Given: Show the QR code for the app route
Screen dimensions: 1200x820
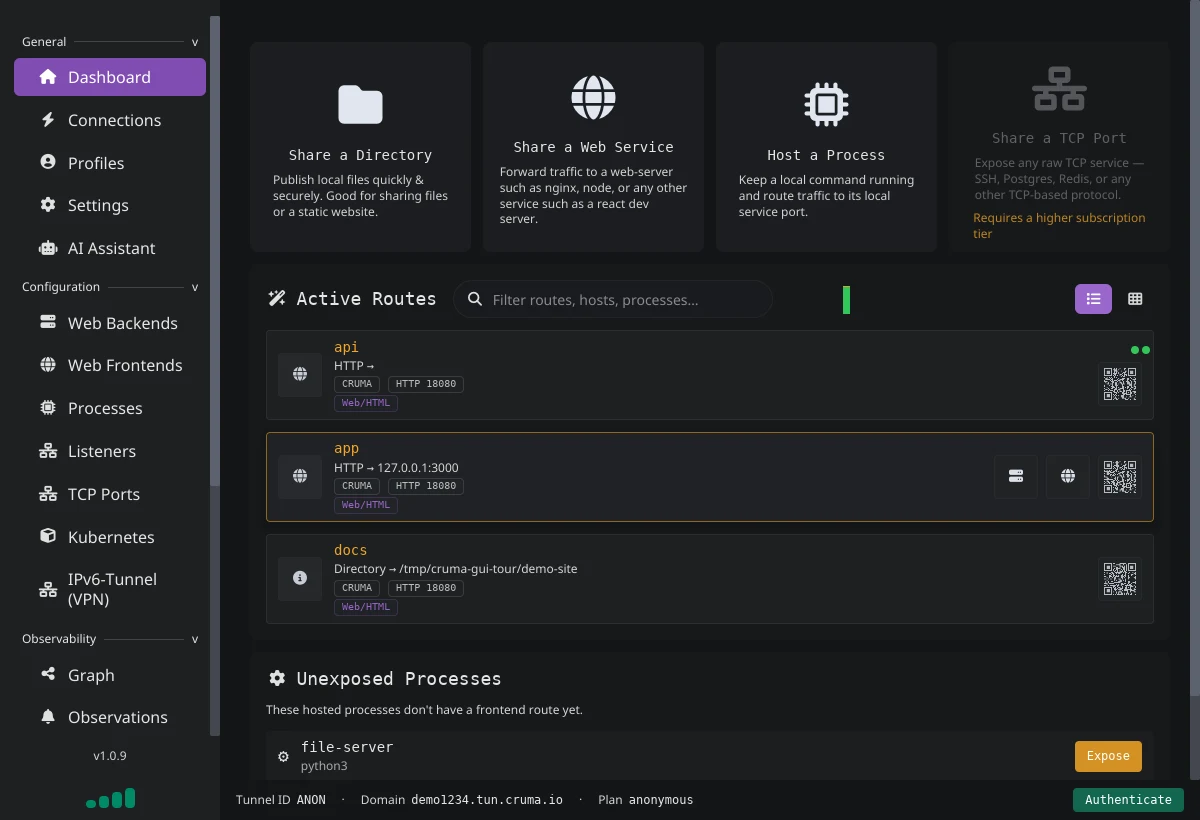Looking at the screenshot, I should [1120, 476].
